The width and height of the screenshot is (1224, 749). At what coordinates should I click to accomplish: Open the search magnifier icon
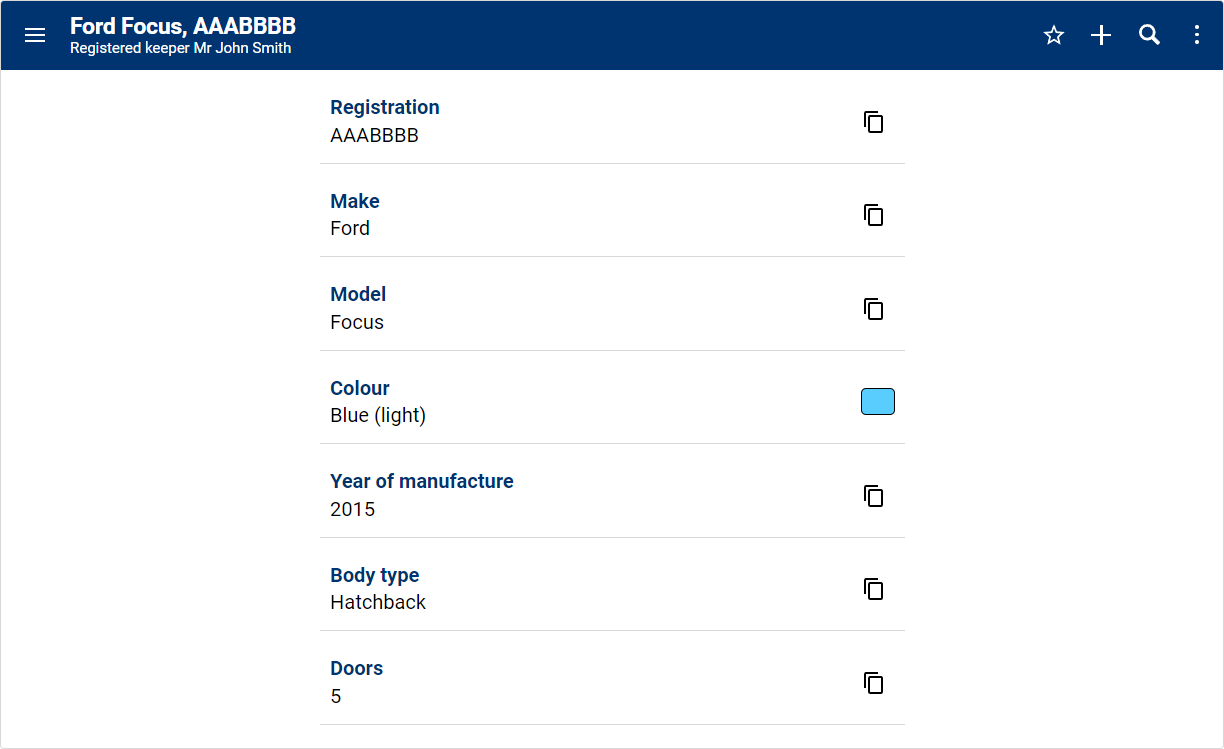[x=1149, y=36]
